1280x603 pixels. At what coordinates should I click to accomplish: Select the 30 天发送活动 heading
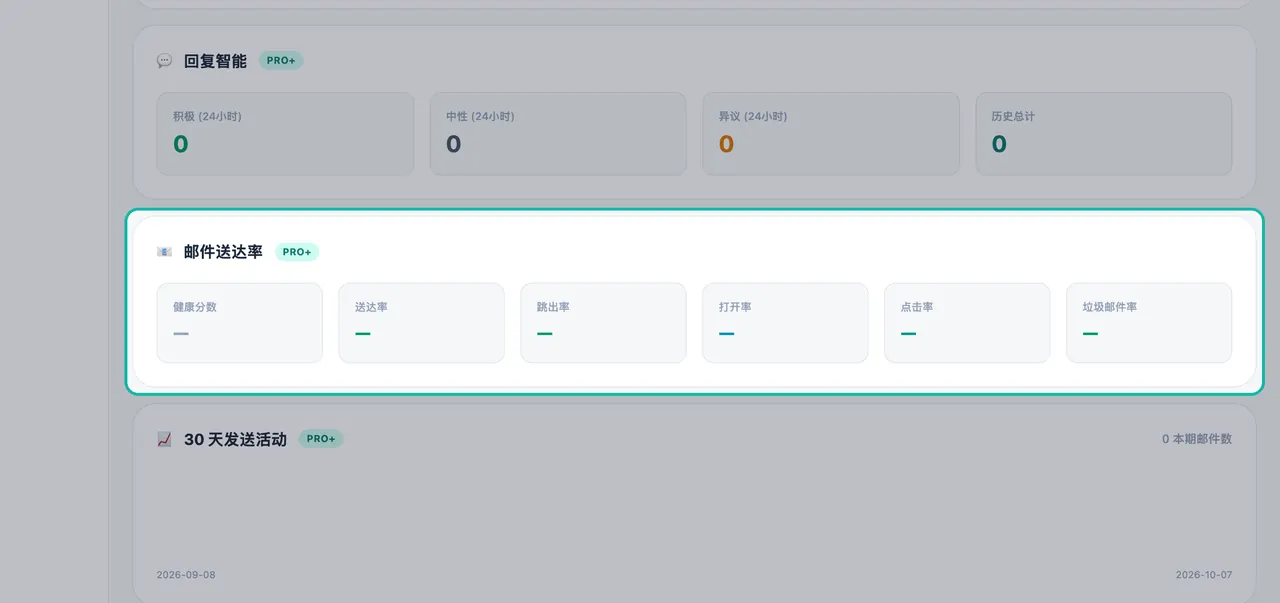click(x=235, y=439)
